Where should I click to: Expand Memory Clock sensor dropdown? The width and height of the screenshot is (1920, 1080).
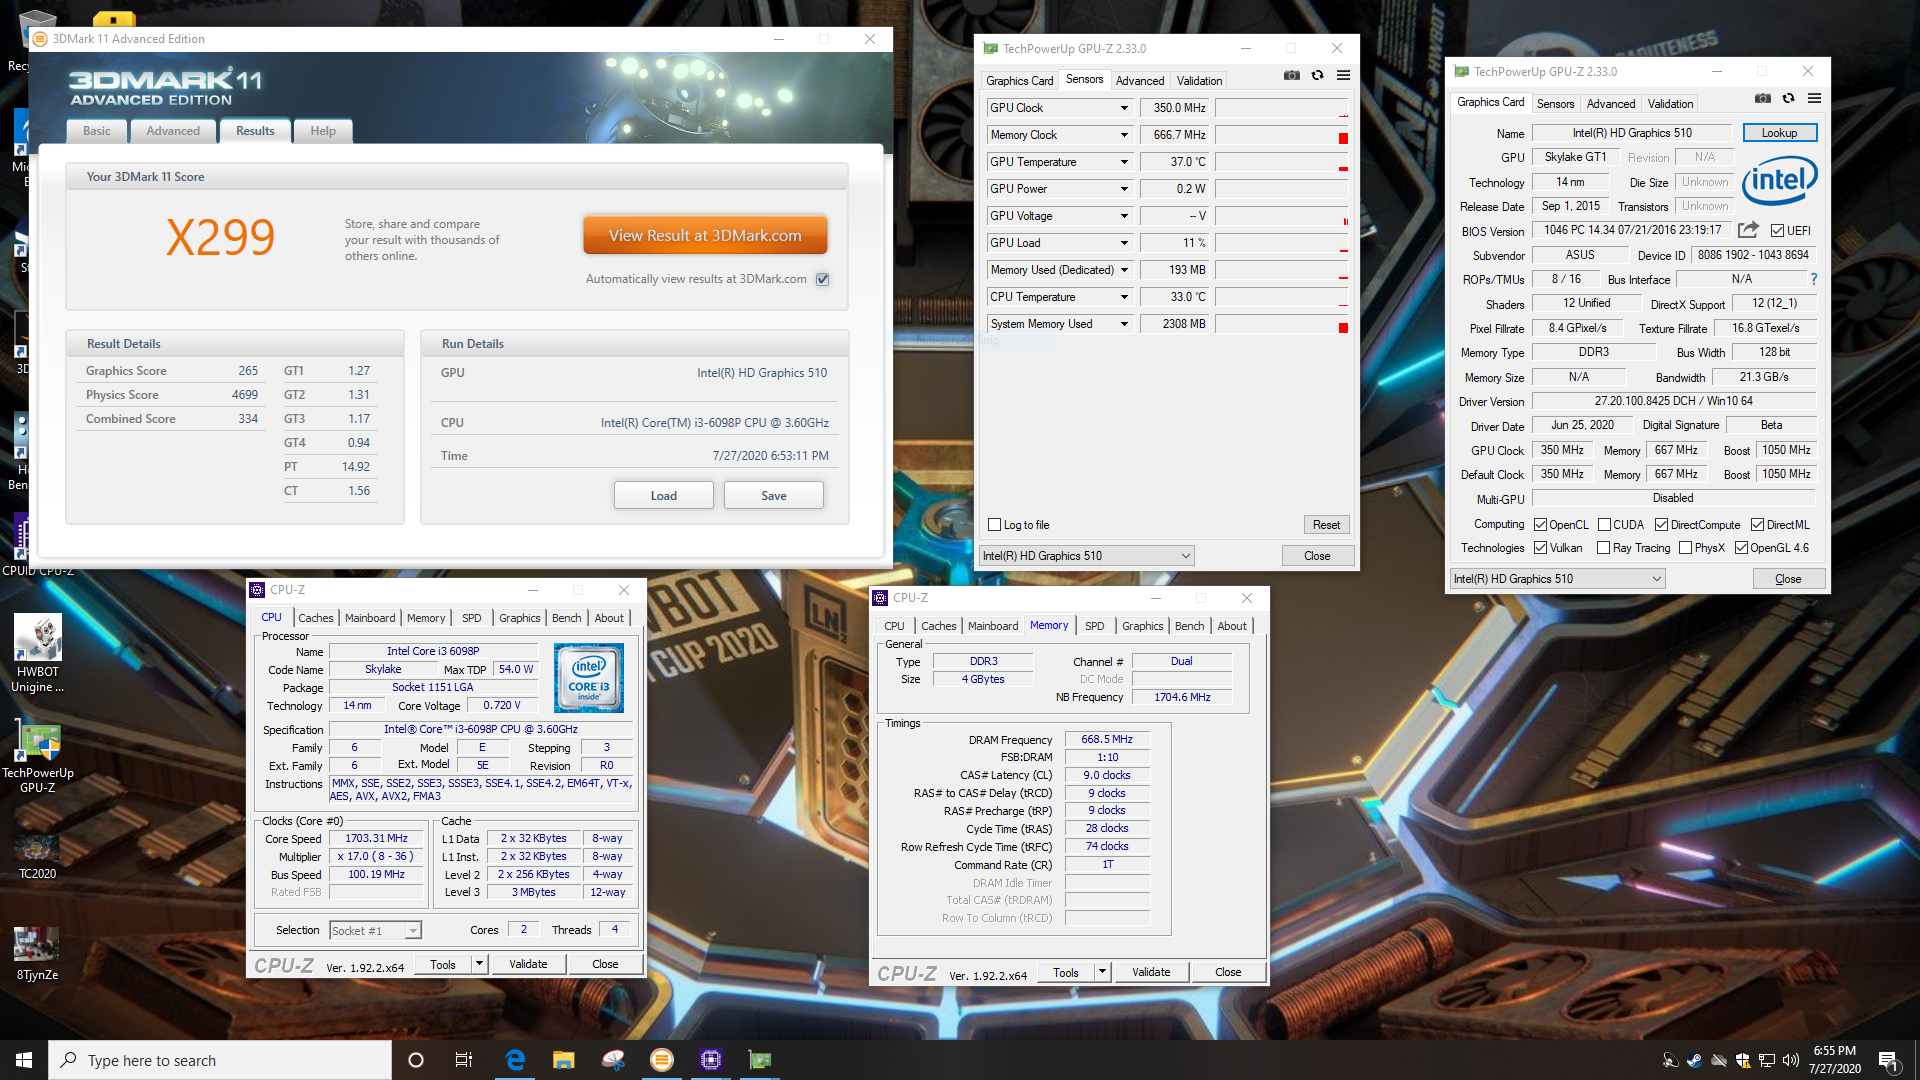(1124, 135)
